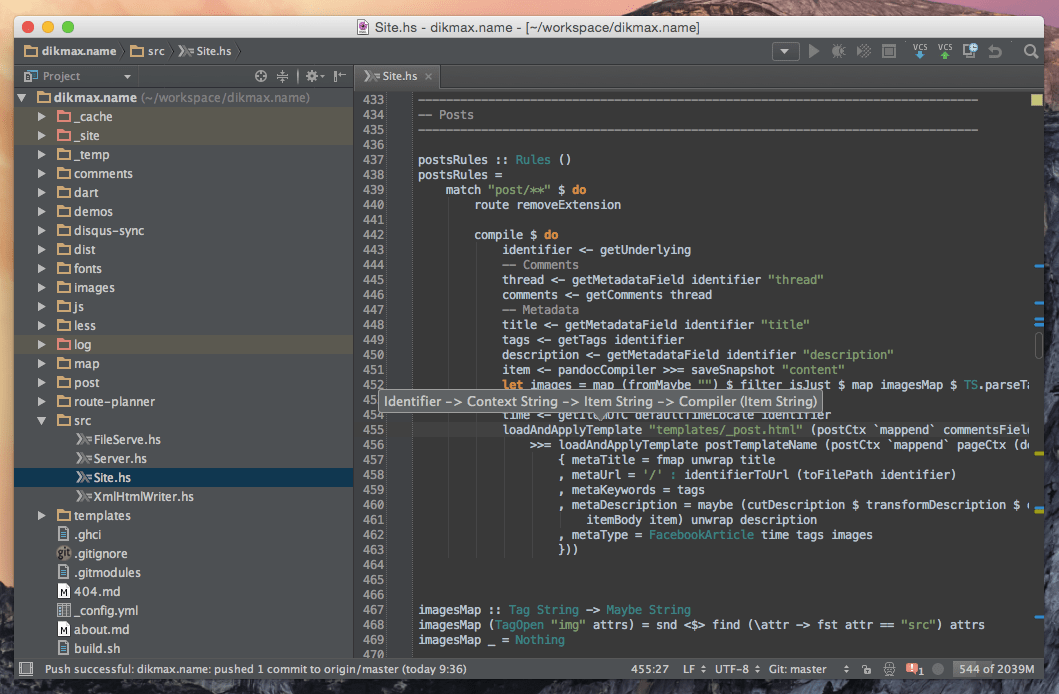Open the Git: master branch dropdown

pyautogui.click(x=800, y=669)
